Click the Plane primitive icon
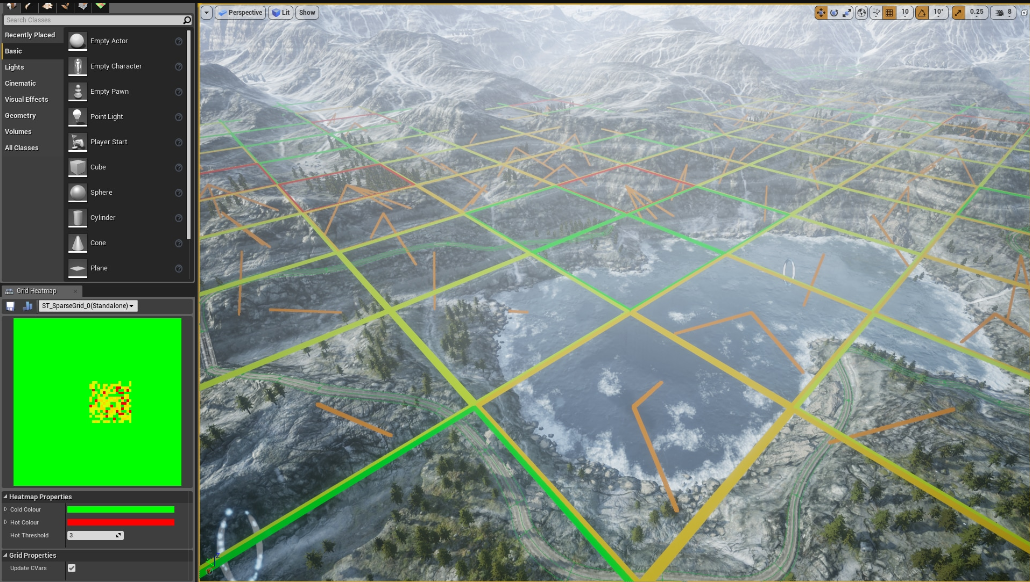Screen dimensions: 1030x582 point(78,268)
